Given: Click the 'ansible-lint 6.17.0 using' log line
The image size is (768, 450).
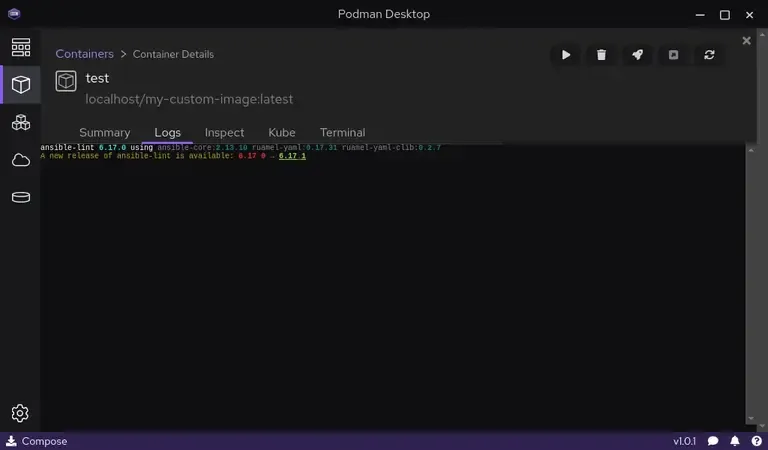Looking at the screenshot, I should (96, 147).
